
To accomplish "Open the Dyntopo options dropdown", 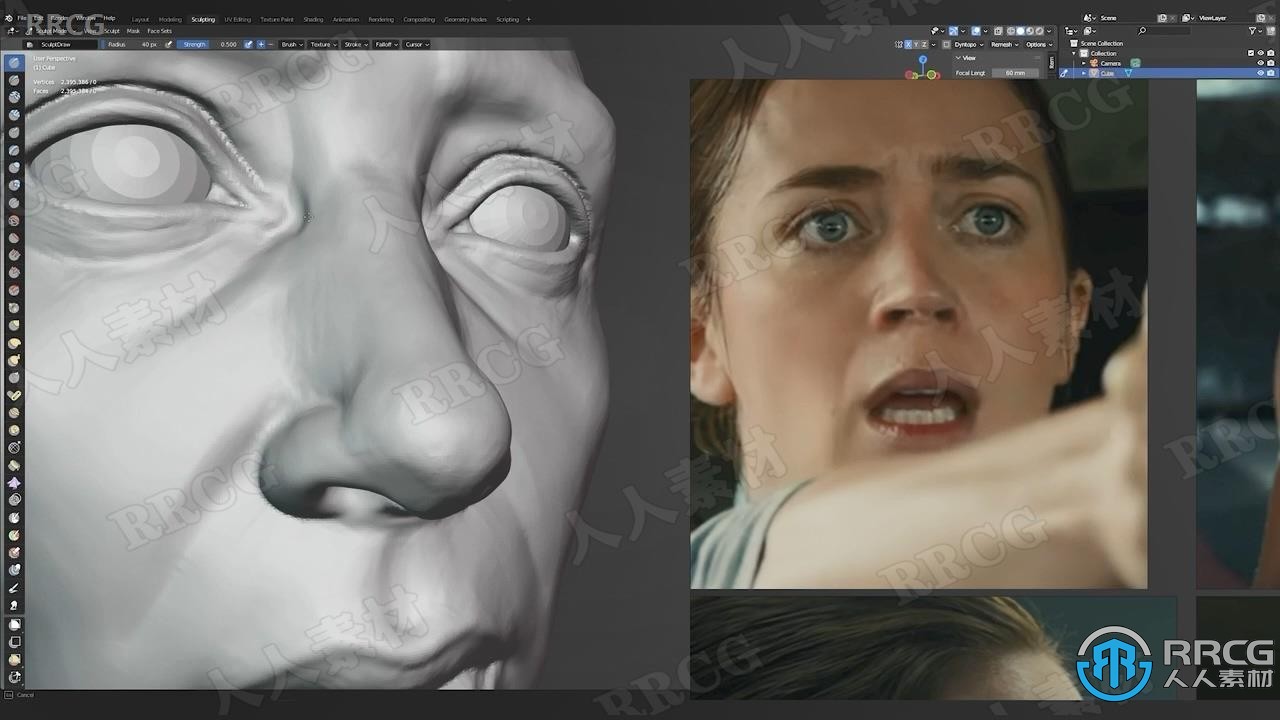I will click(969, 45).
